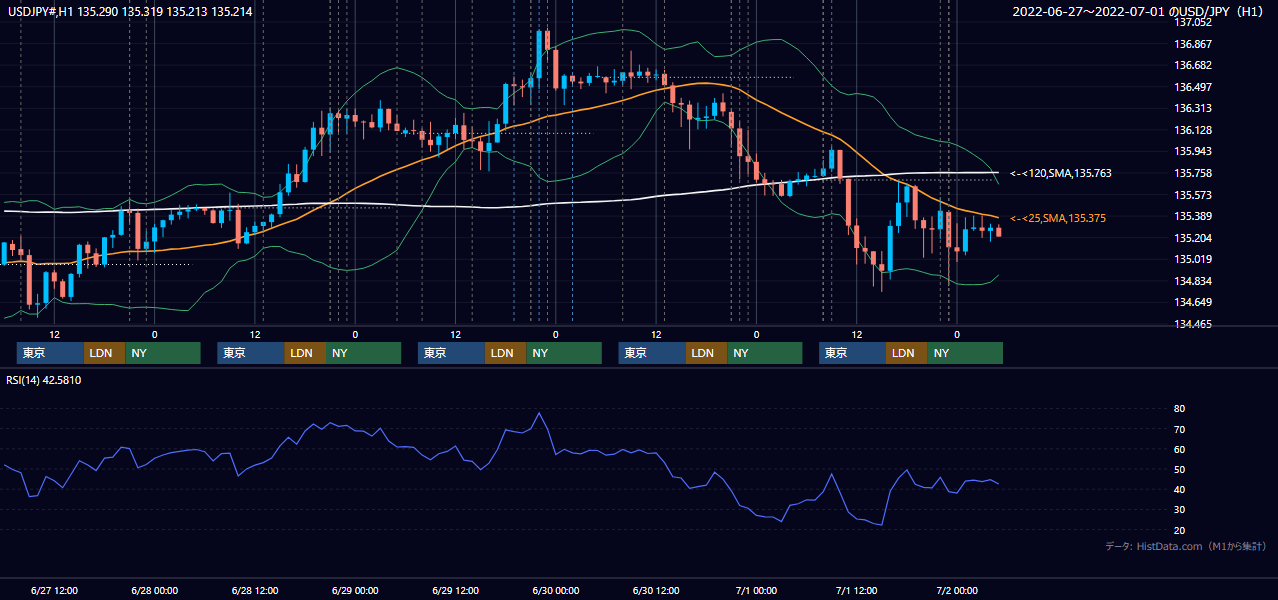The image size is (1278, 600).
Task: Click price axis value 135.019
Action: point(1193,259)
